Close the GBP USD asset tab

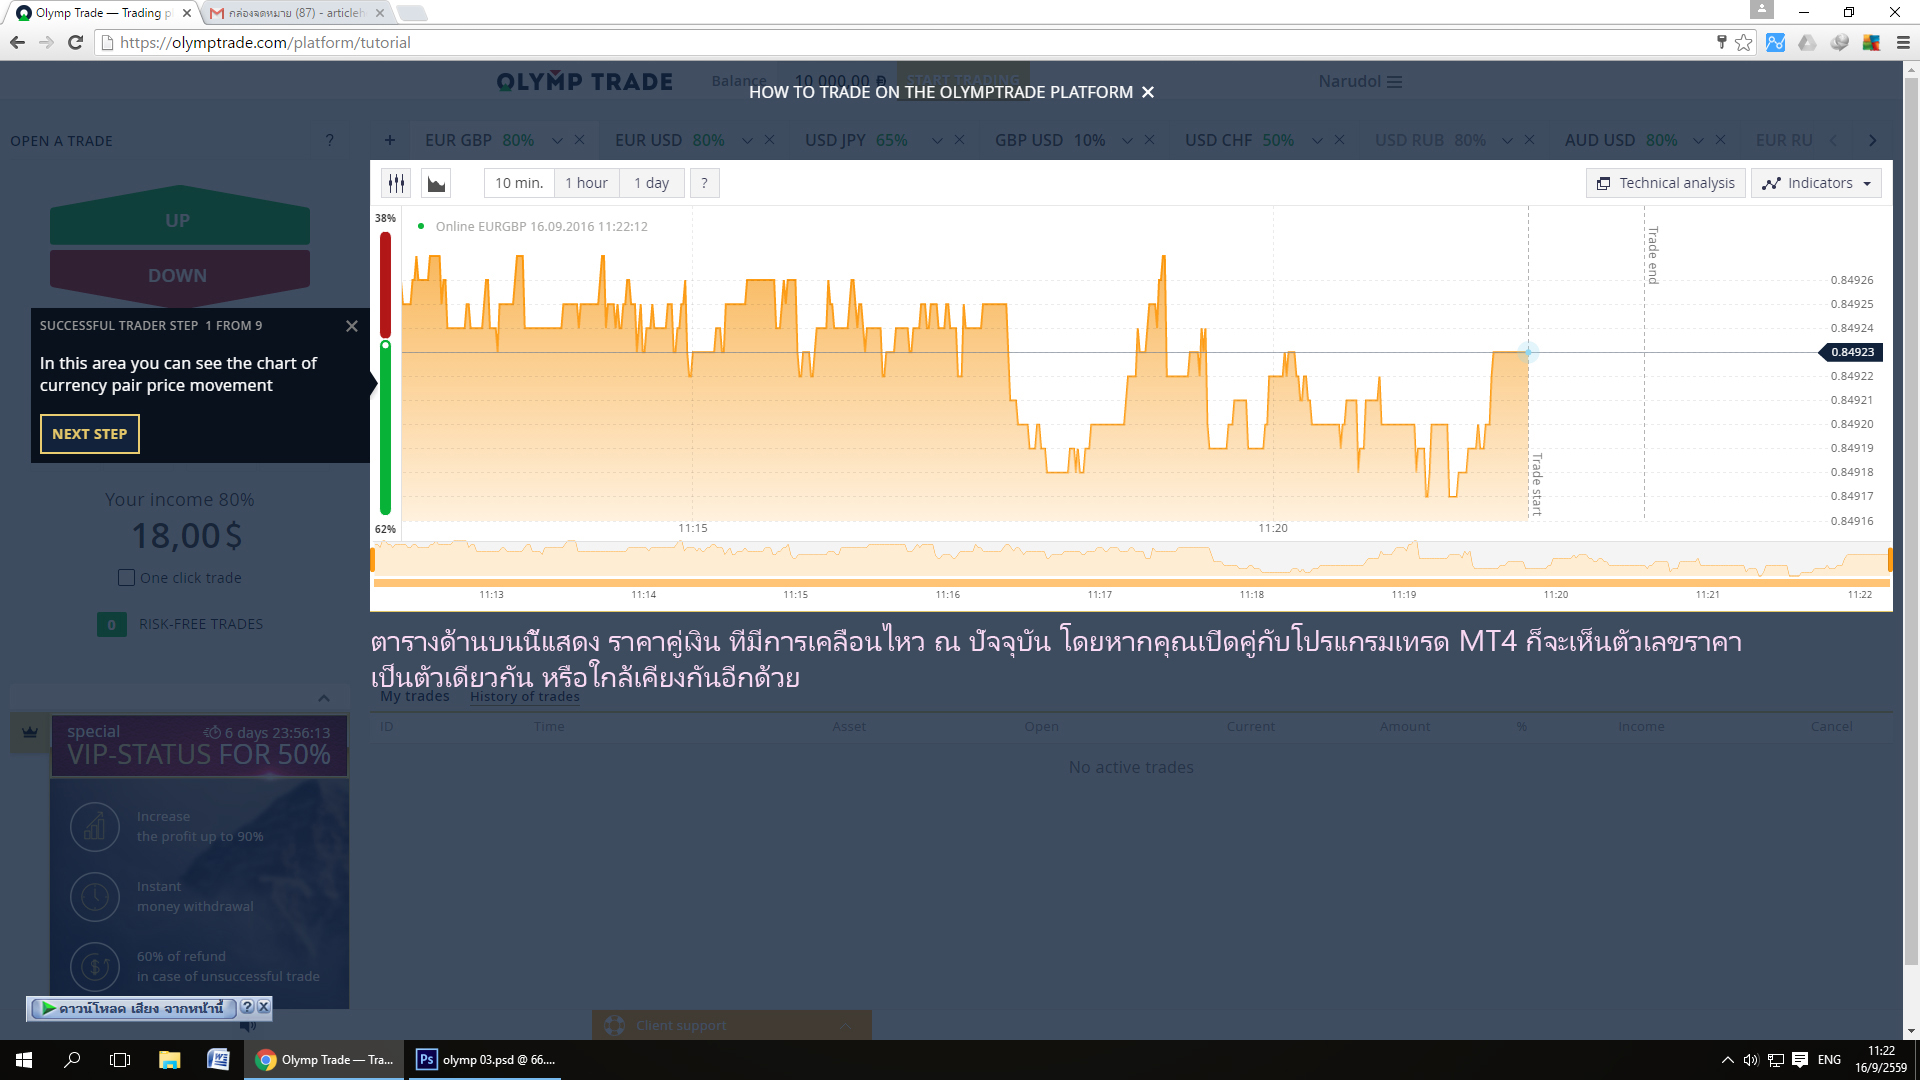coord(1149,140)
